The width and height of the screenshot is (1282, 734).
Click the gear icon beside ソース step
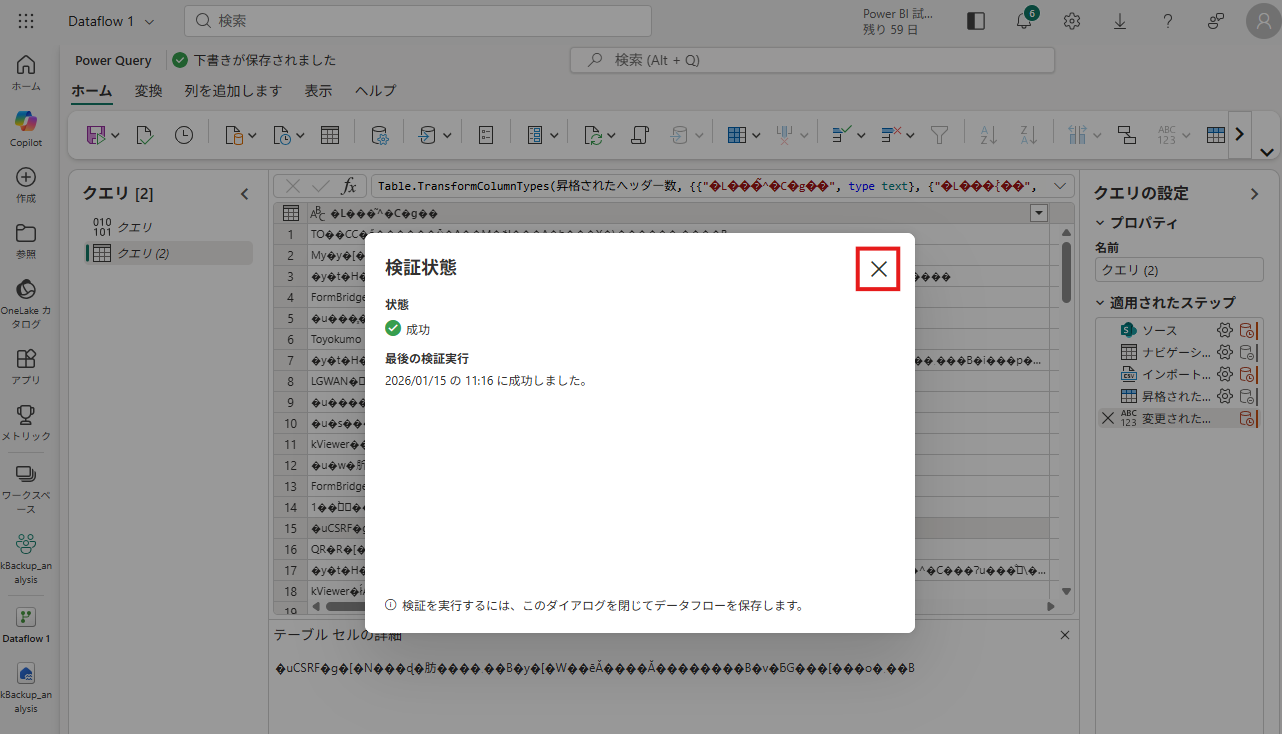click(x=1224, y=330)
